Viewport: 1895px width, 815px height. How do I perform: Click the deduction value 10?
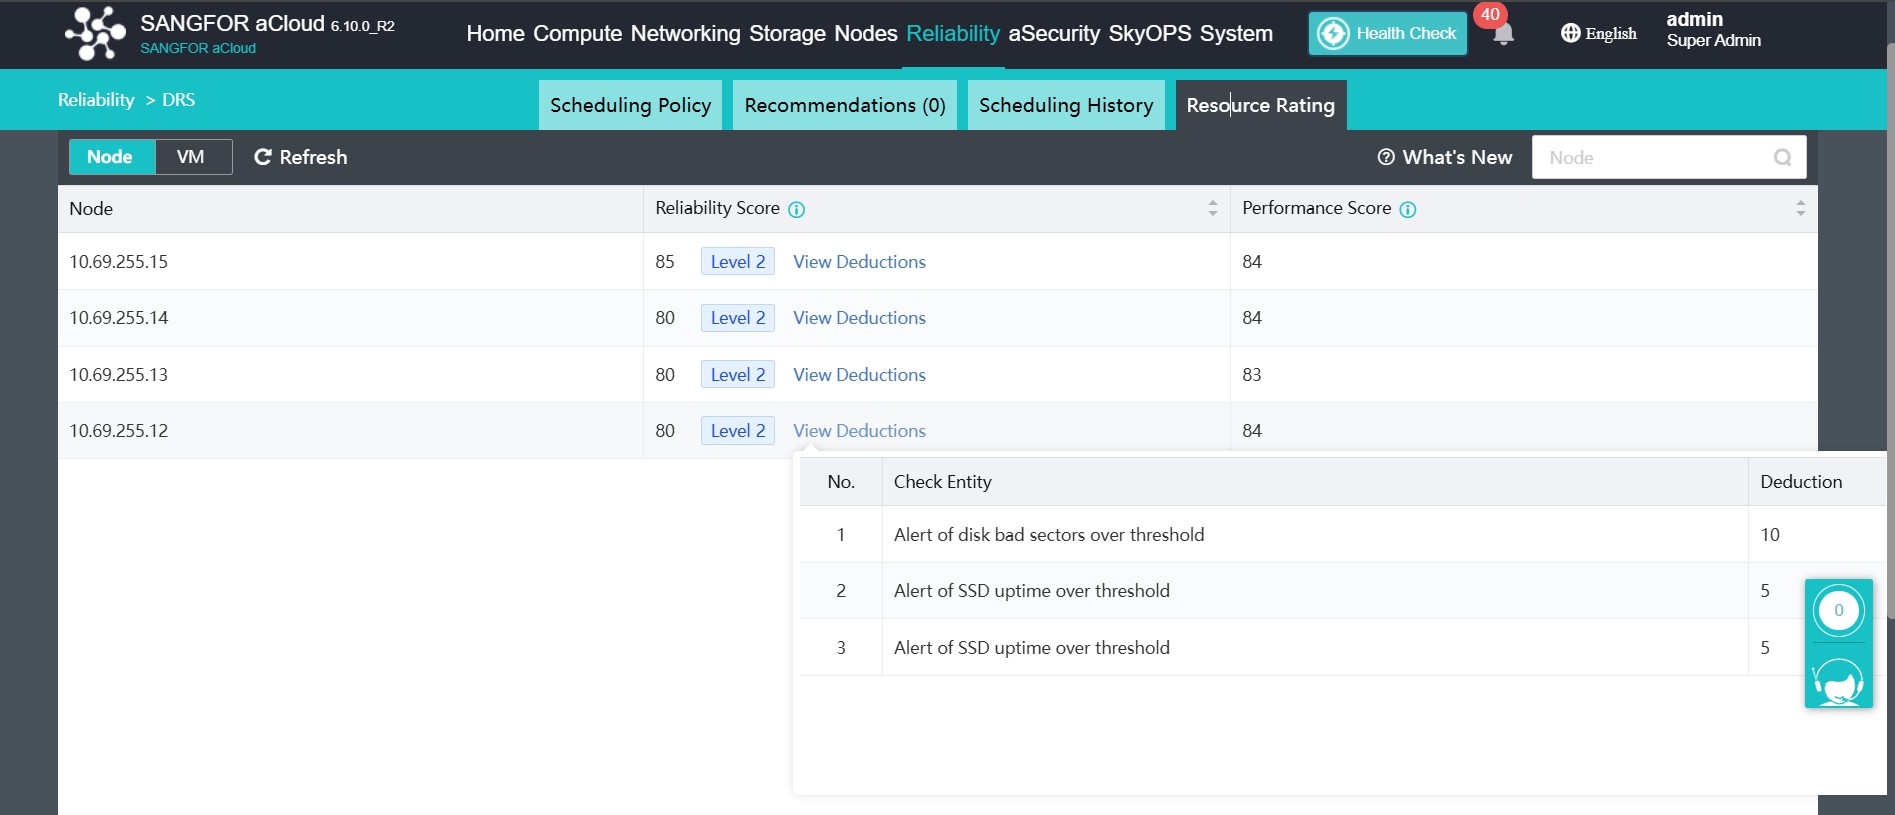(1769, 534)
